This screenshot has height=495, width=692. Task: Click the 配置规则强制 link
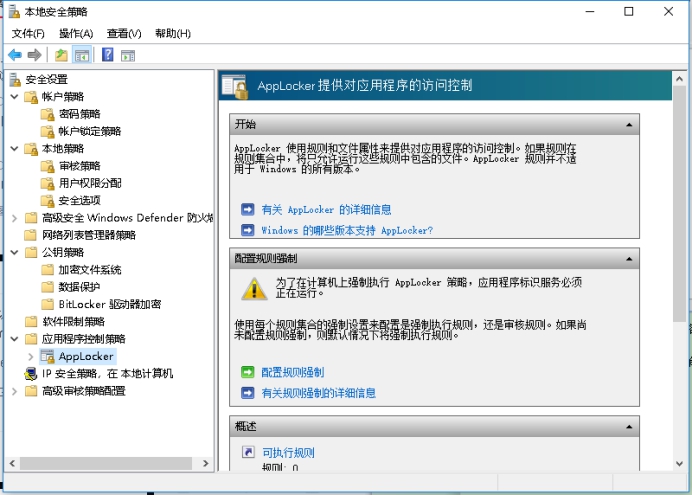(293, 372)
